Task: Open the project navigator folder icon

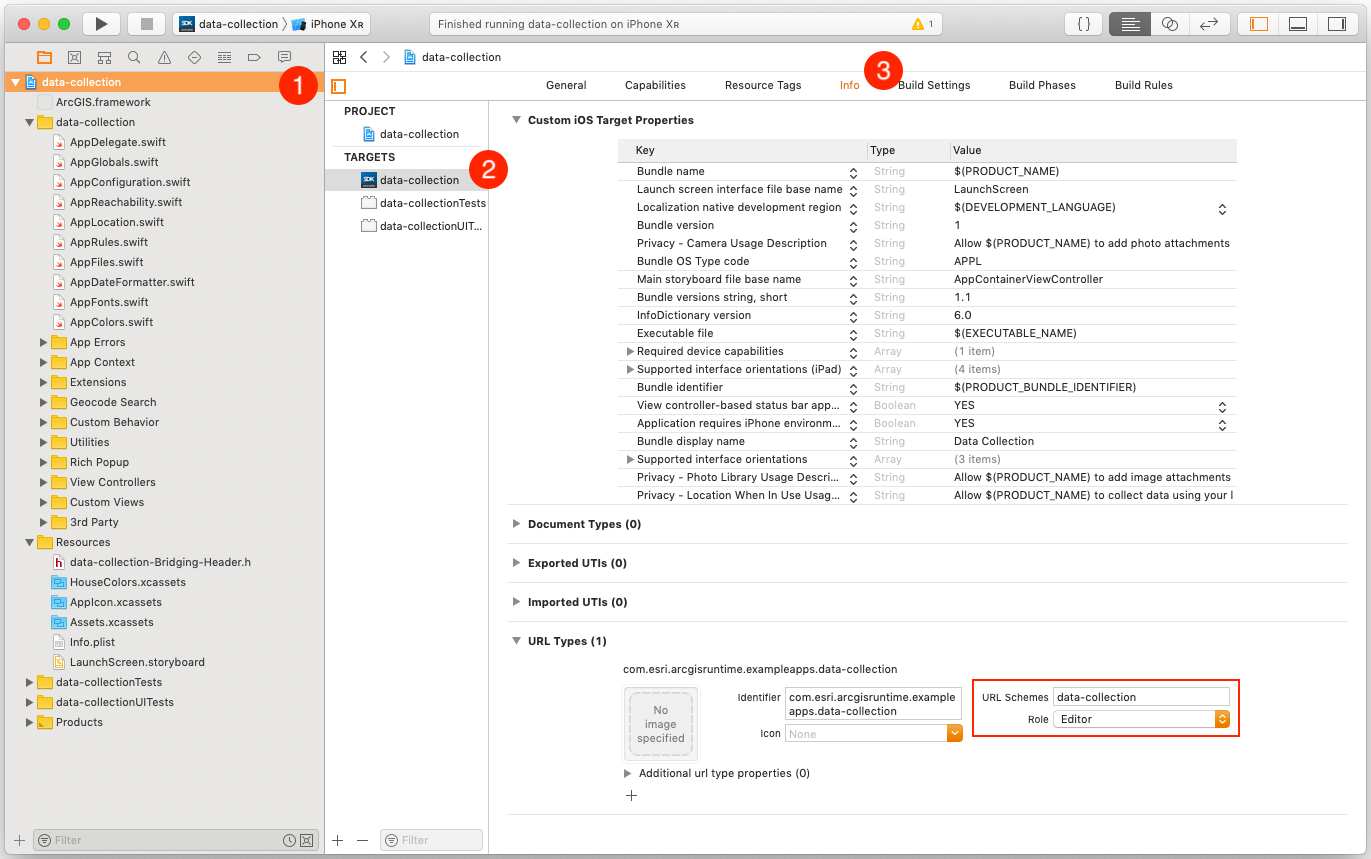Action: [44, 57]
